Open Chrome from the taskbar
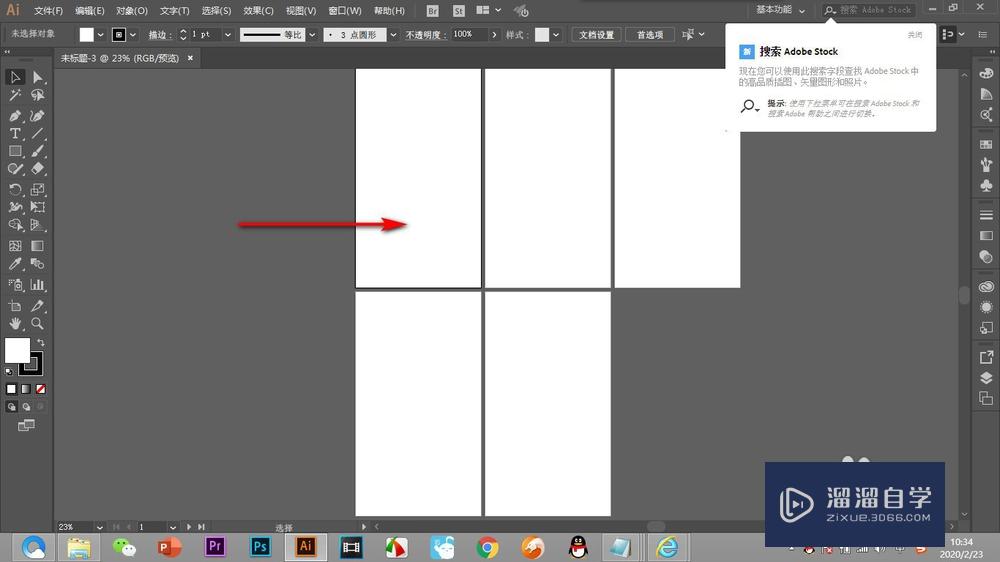Image resolution: width=1000 pixels, height=562 pixels. pyautogui.click(x=487, y=547)
